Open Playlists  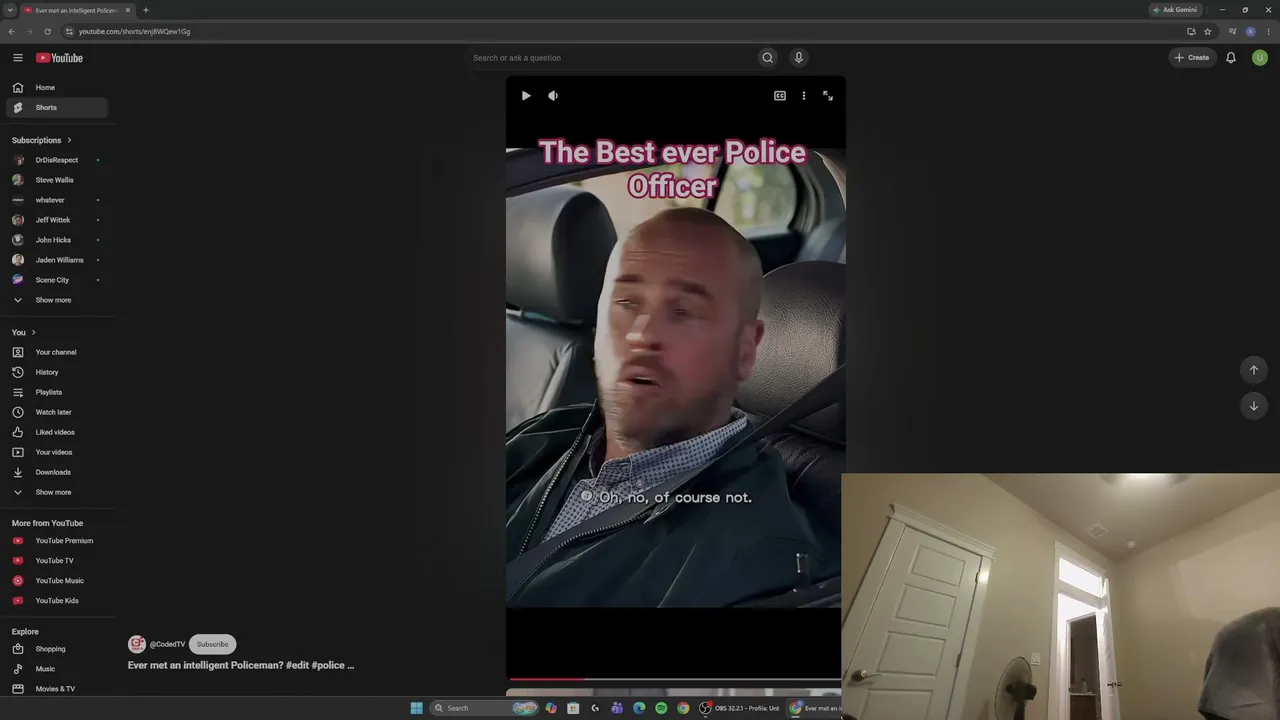57,392
